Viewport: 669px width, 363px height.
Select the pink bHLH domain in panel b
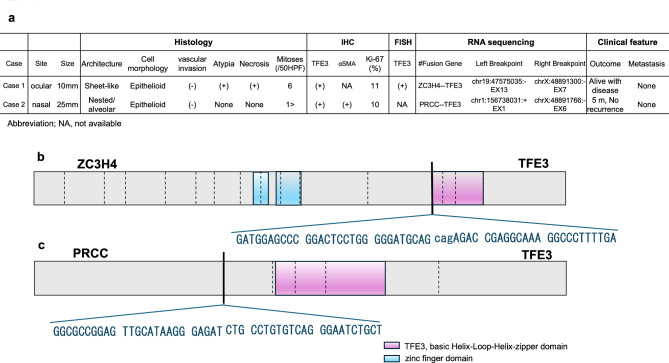(458, 188)
